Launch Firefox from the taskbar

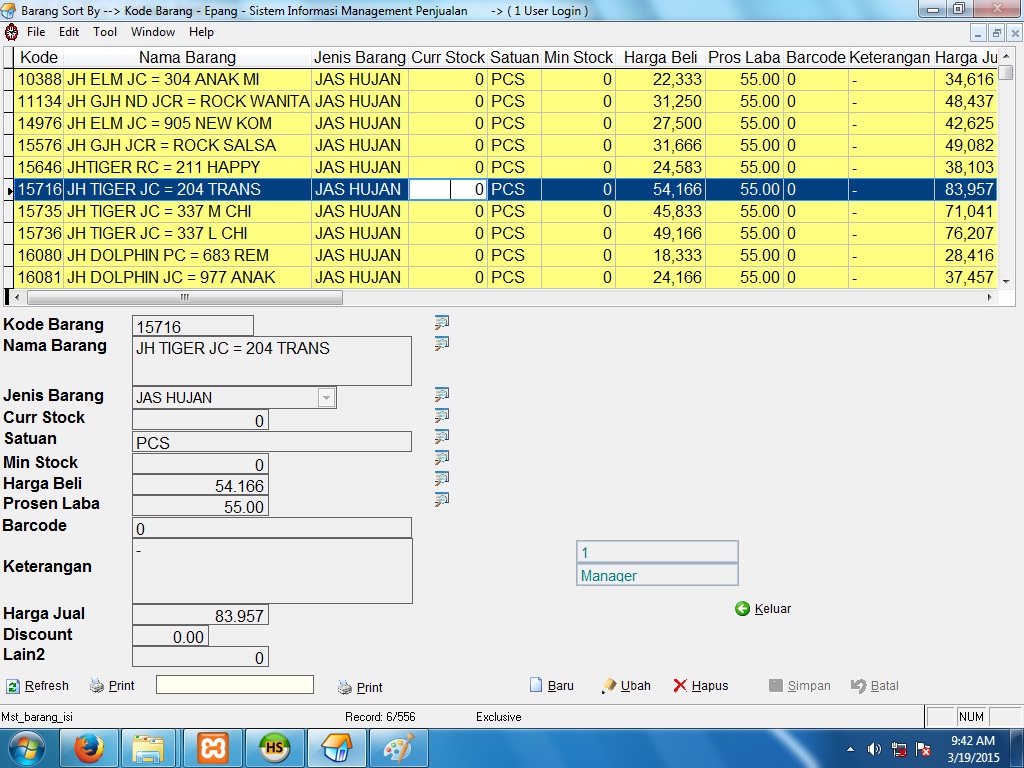(x=89, y=748)
